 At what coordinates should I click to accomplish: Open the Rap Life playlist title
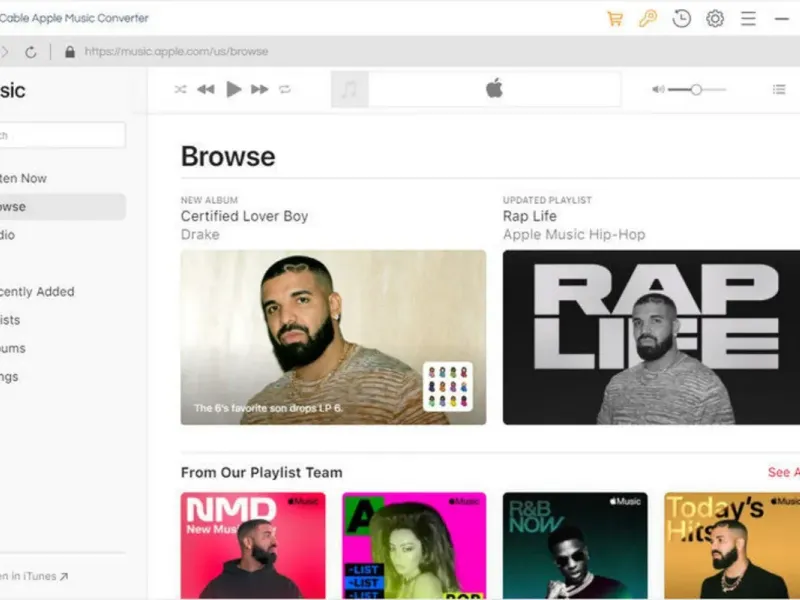coord(530,216)
